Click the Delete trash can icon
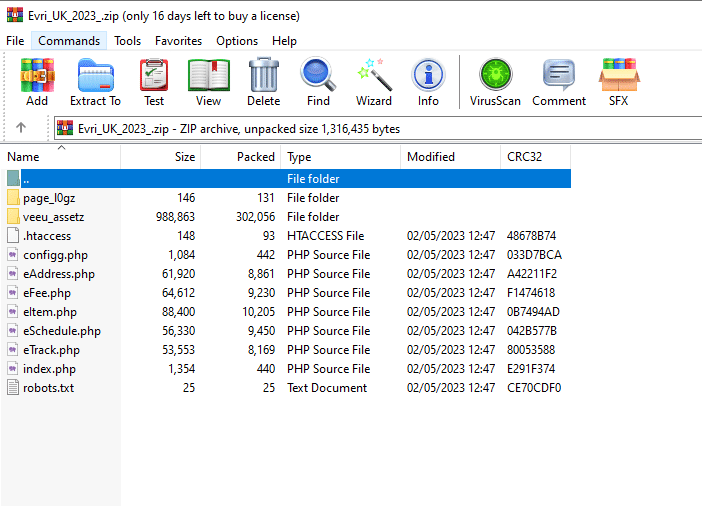The image size is (702, 506). point(263,81)
